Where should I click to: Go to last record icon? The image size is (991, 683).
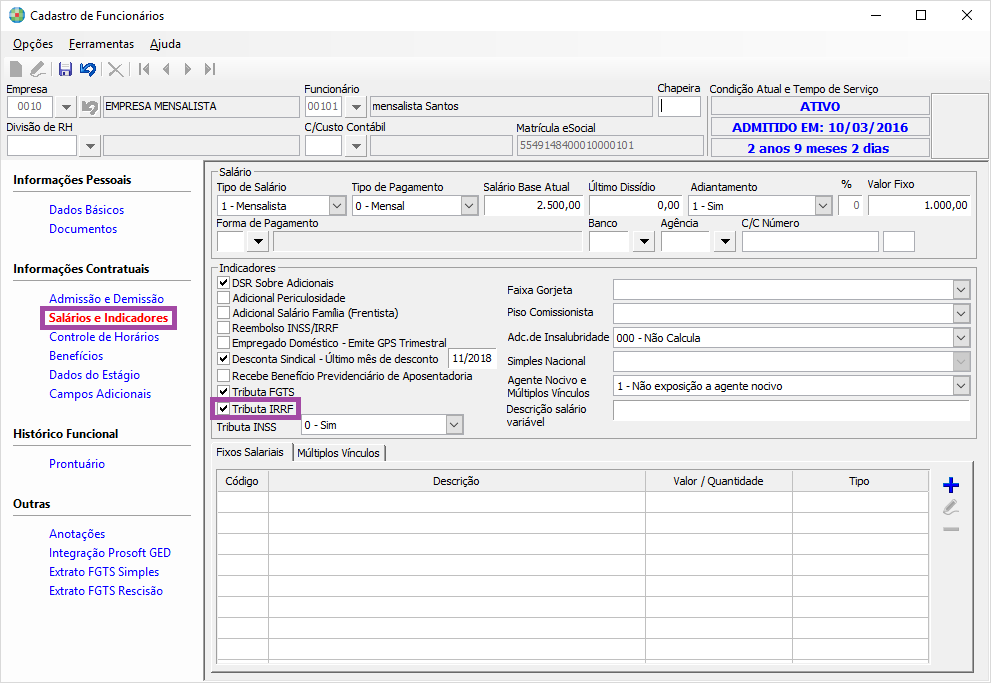click(x=210, y=69)
